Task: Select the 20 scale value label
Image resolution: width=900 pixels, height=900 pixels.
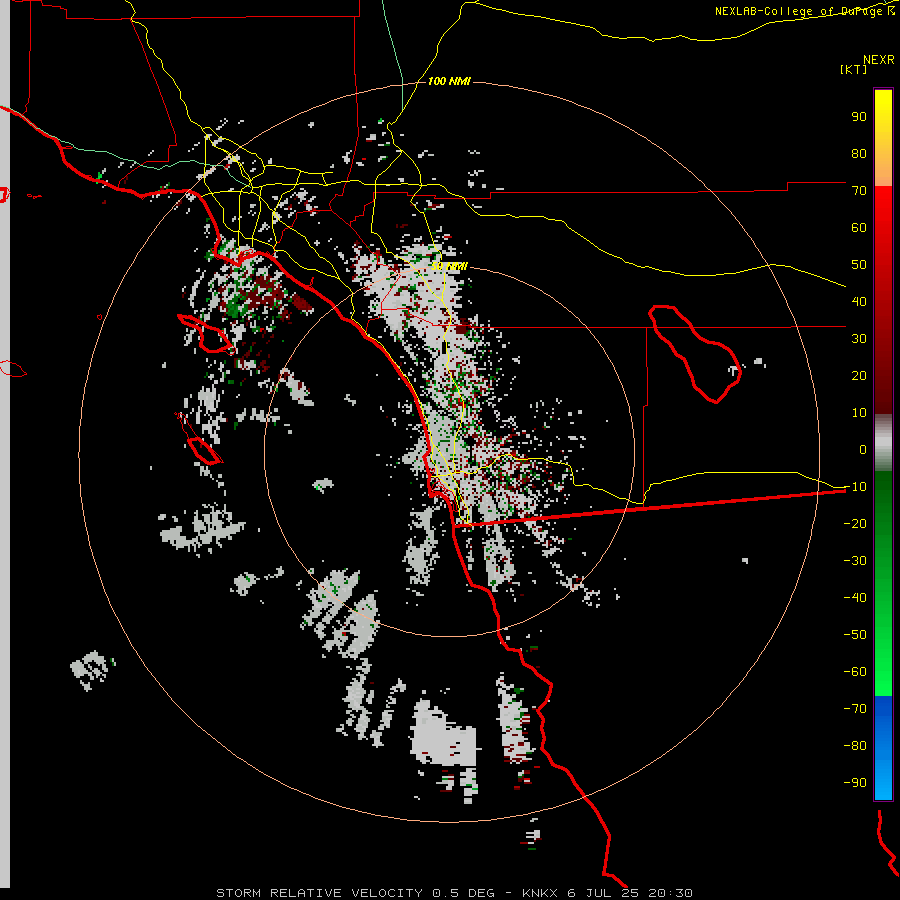Action: pyautogui.click(x=859, y=375)
